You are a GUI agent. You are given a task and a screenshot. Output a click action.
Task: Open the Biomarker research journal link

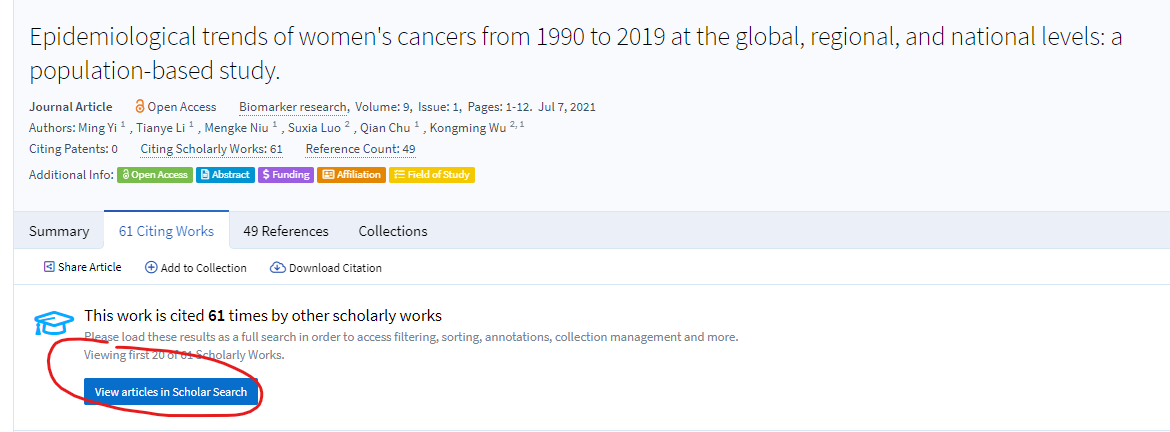click(293, 107)
